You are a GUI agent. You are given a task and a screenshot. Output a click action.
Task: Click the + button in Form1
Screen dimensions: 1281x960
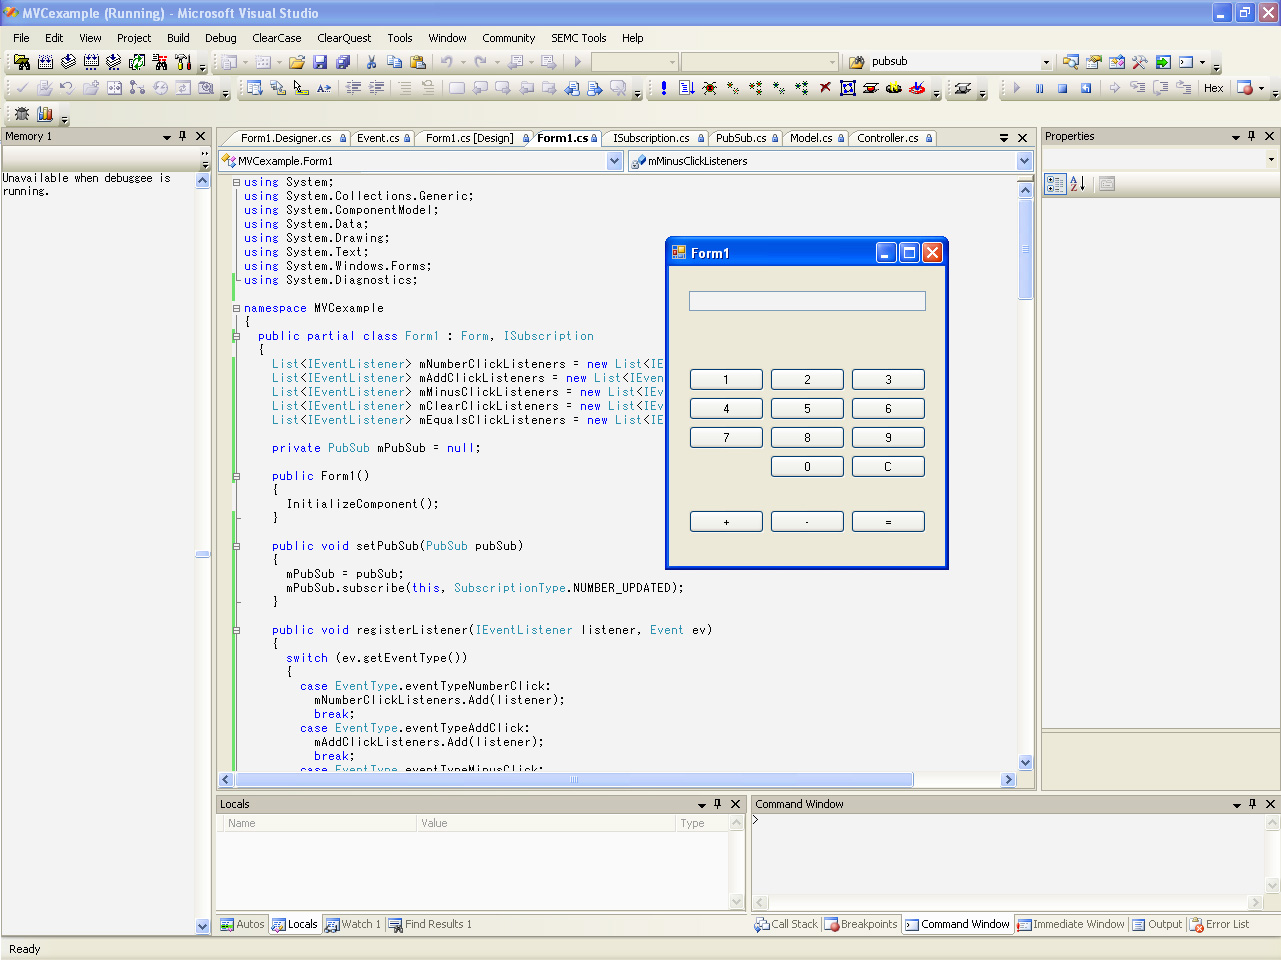pos(726,522)
